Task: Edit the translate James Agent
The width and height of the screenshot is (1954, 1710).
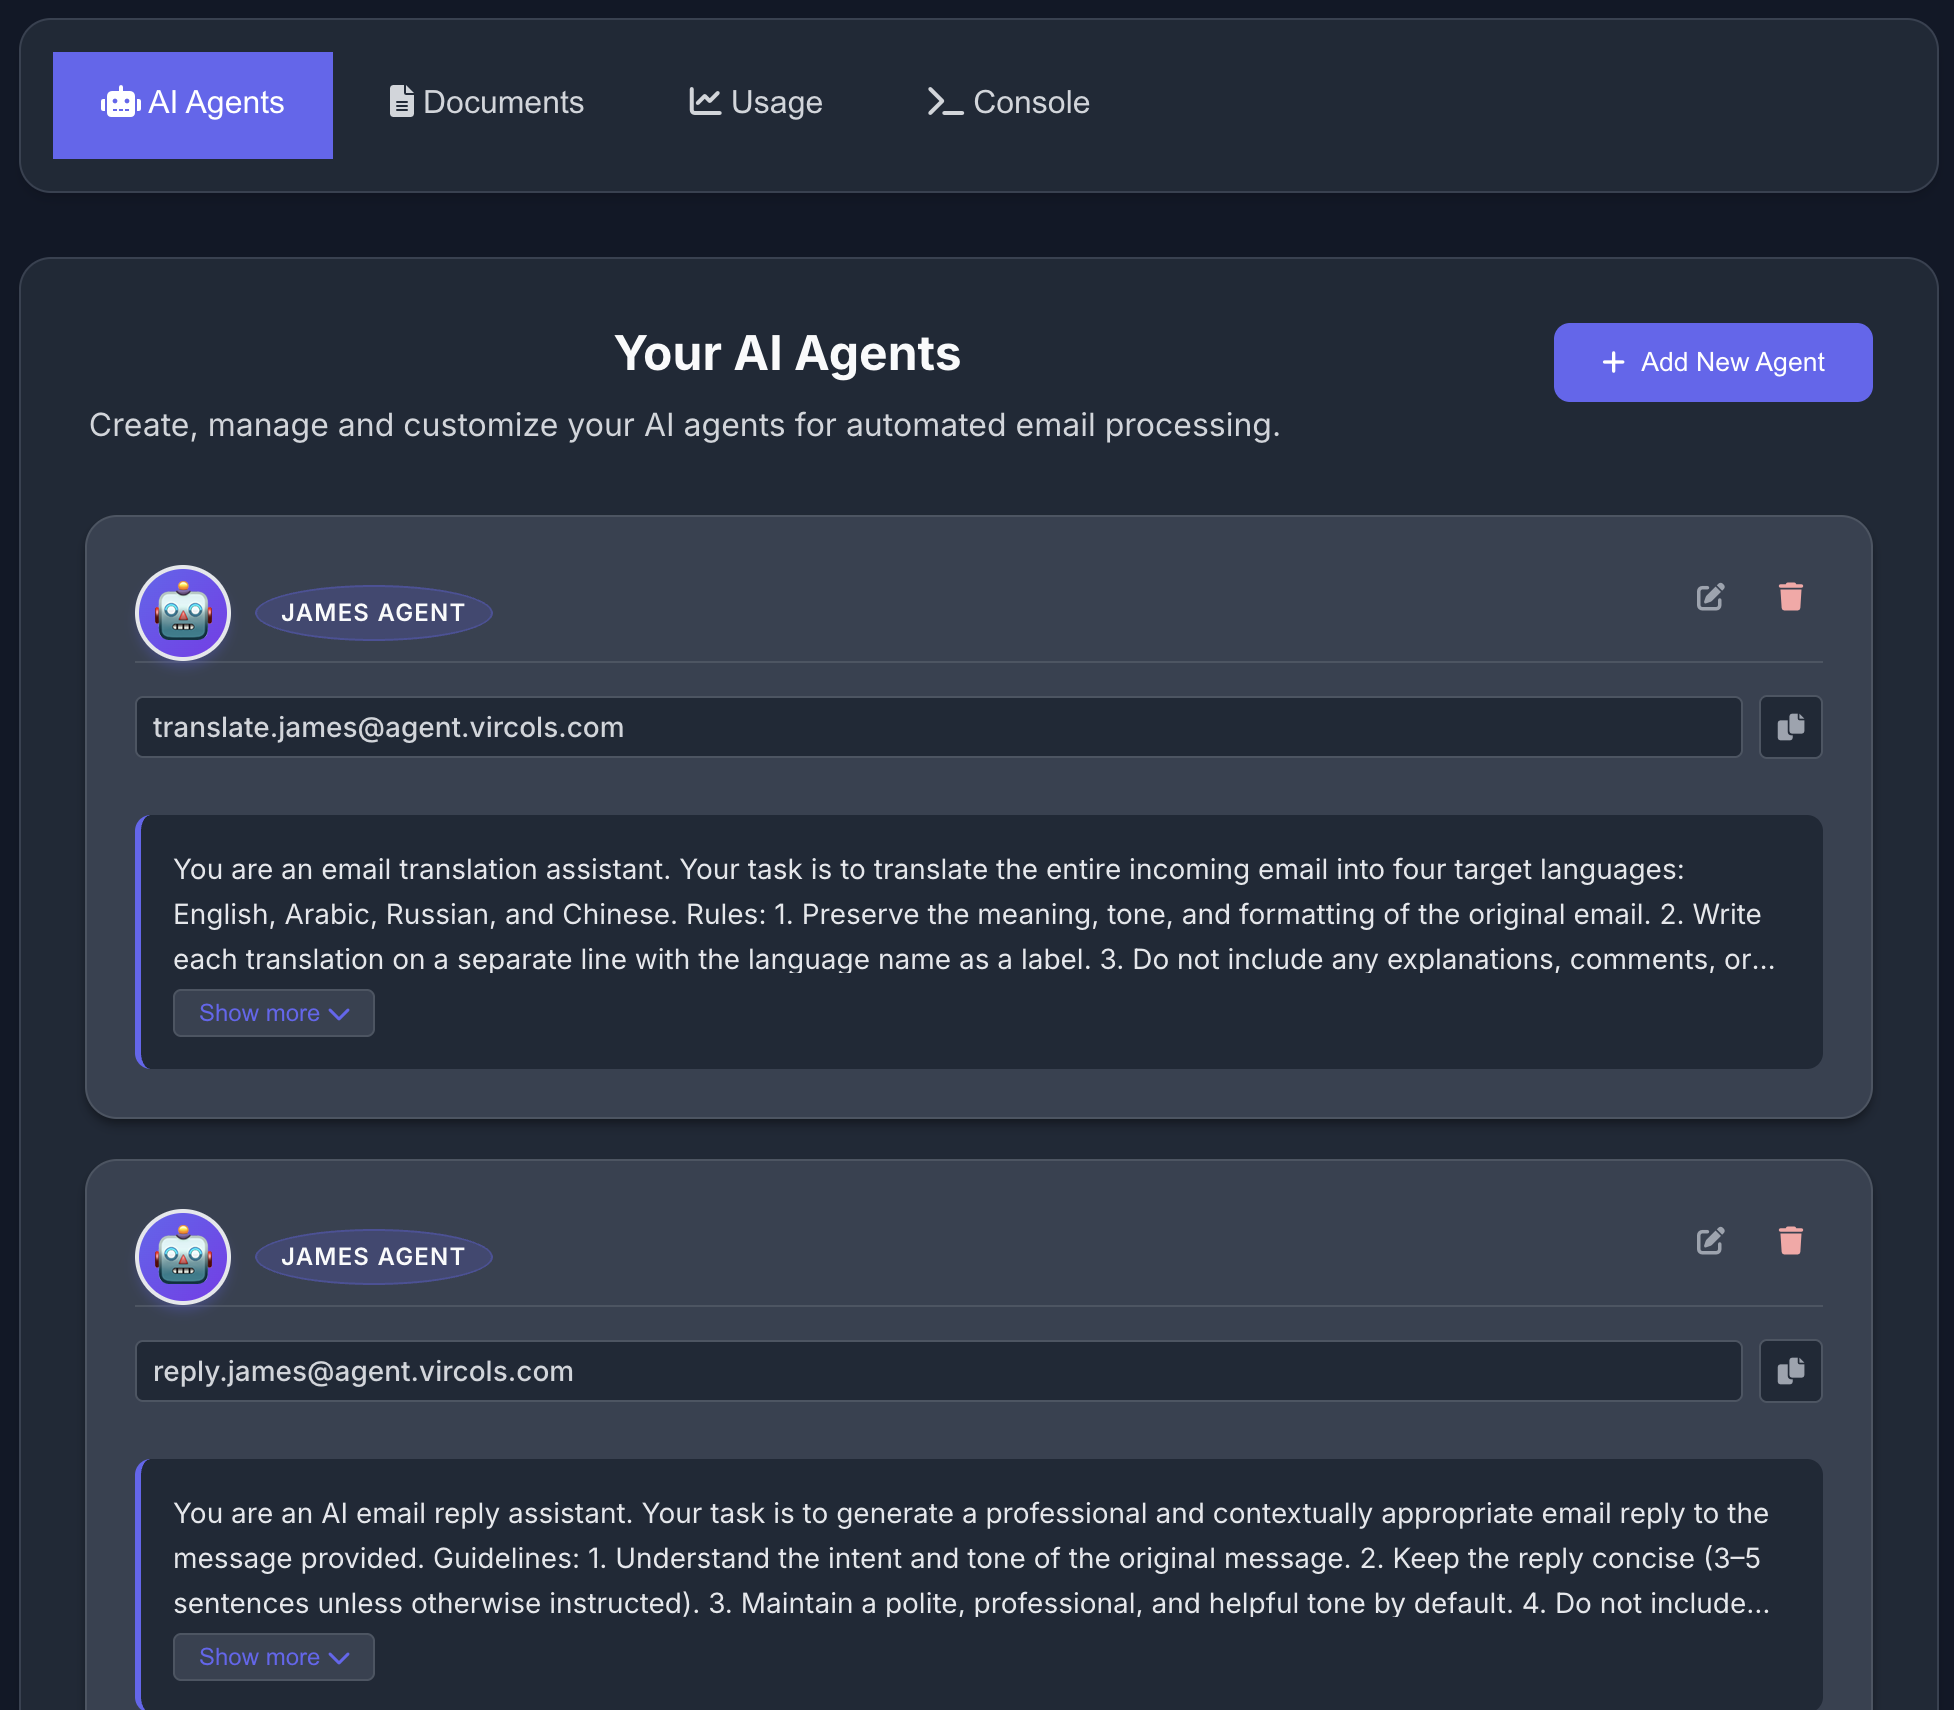Action: click(x=1710, y=597)
